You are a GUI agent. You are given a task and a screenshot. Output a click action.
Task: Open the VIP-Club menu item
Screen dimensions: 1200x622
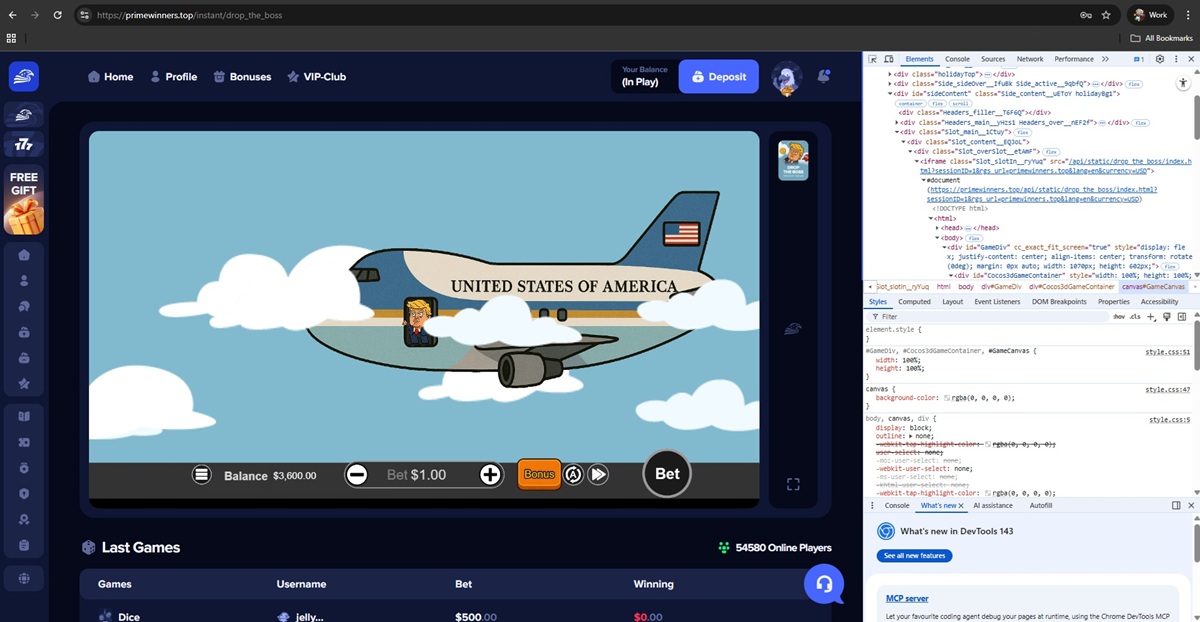(x=316, y=77)
